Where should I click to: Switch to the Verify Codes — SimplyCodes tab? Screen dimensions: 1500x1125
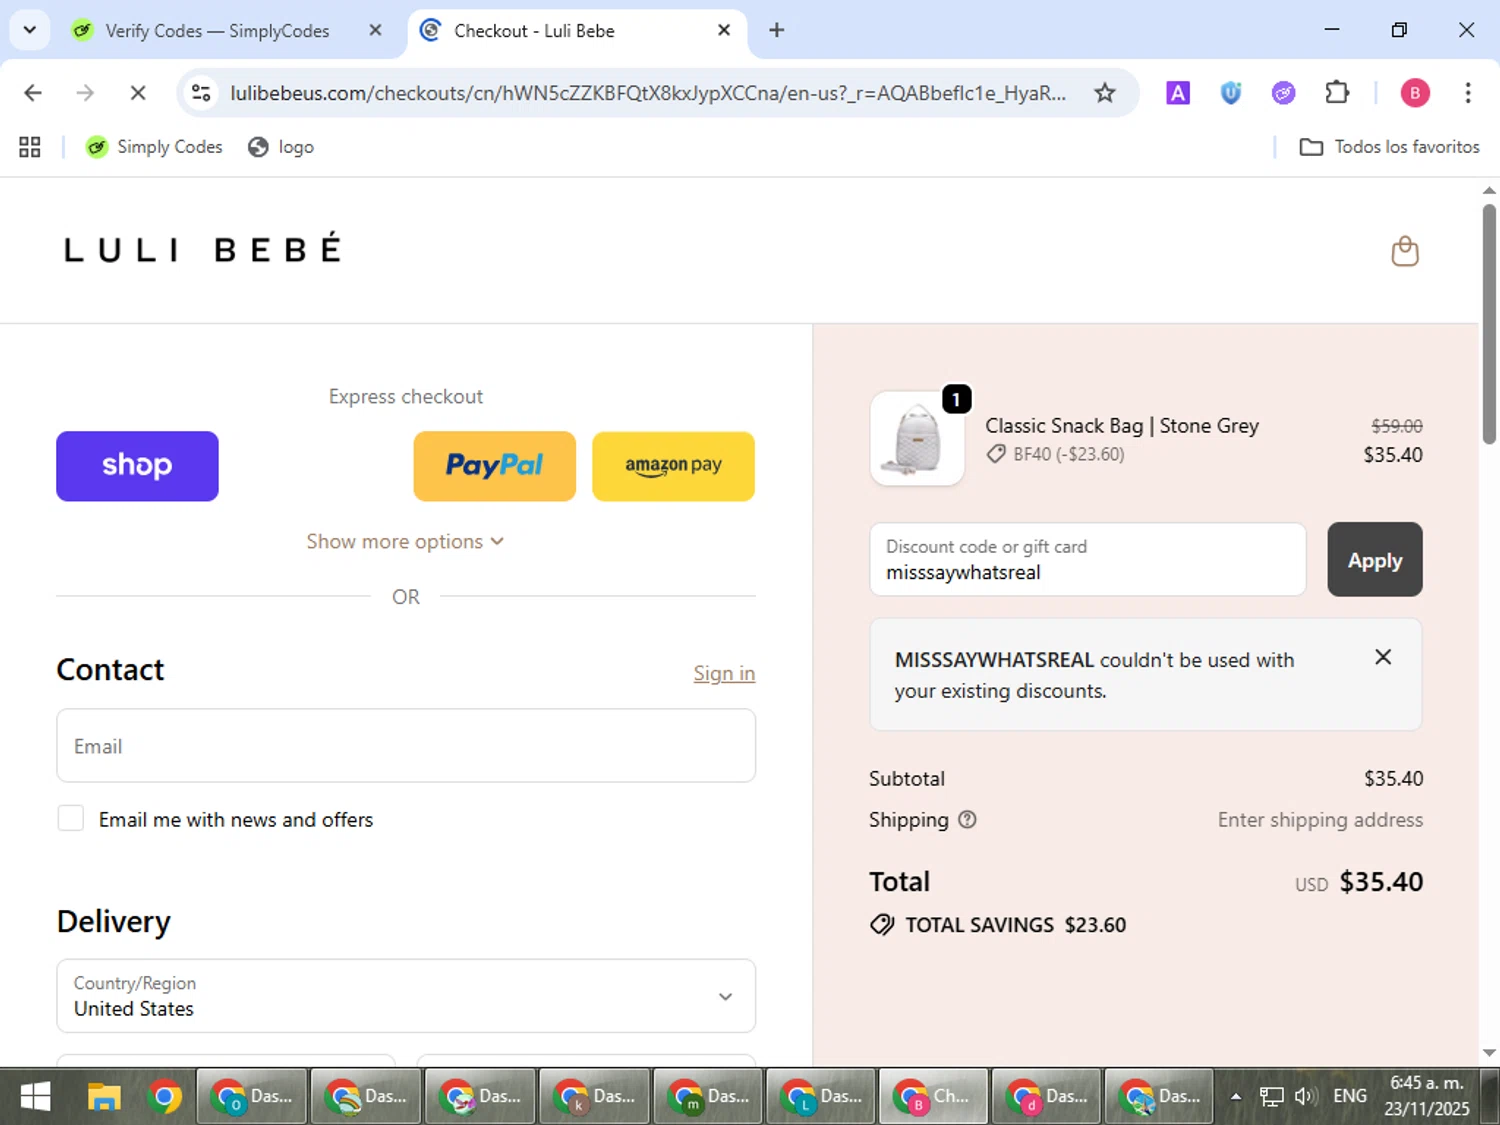click(215, 31)
